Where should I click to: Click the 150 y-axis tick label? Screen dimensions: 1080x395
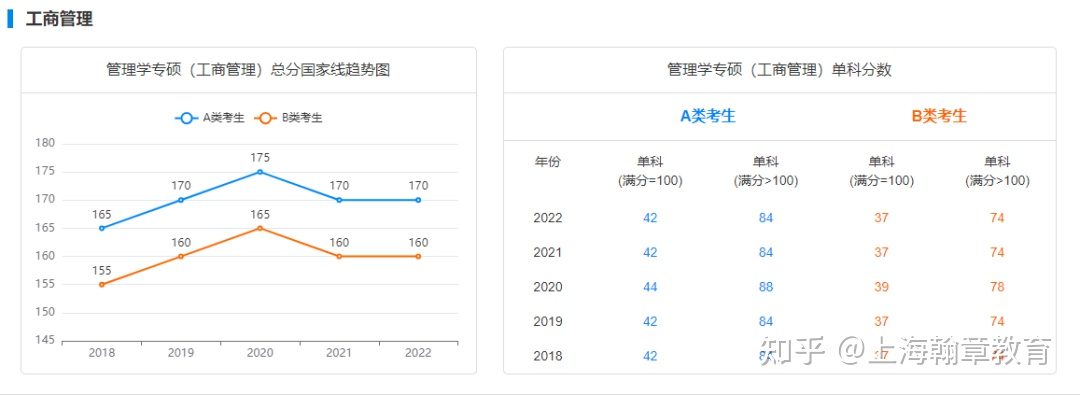click(x=45, y=313)
